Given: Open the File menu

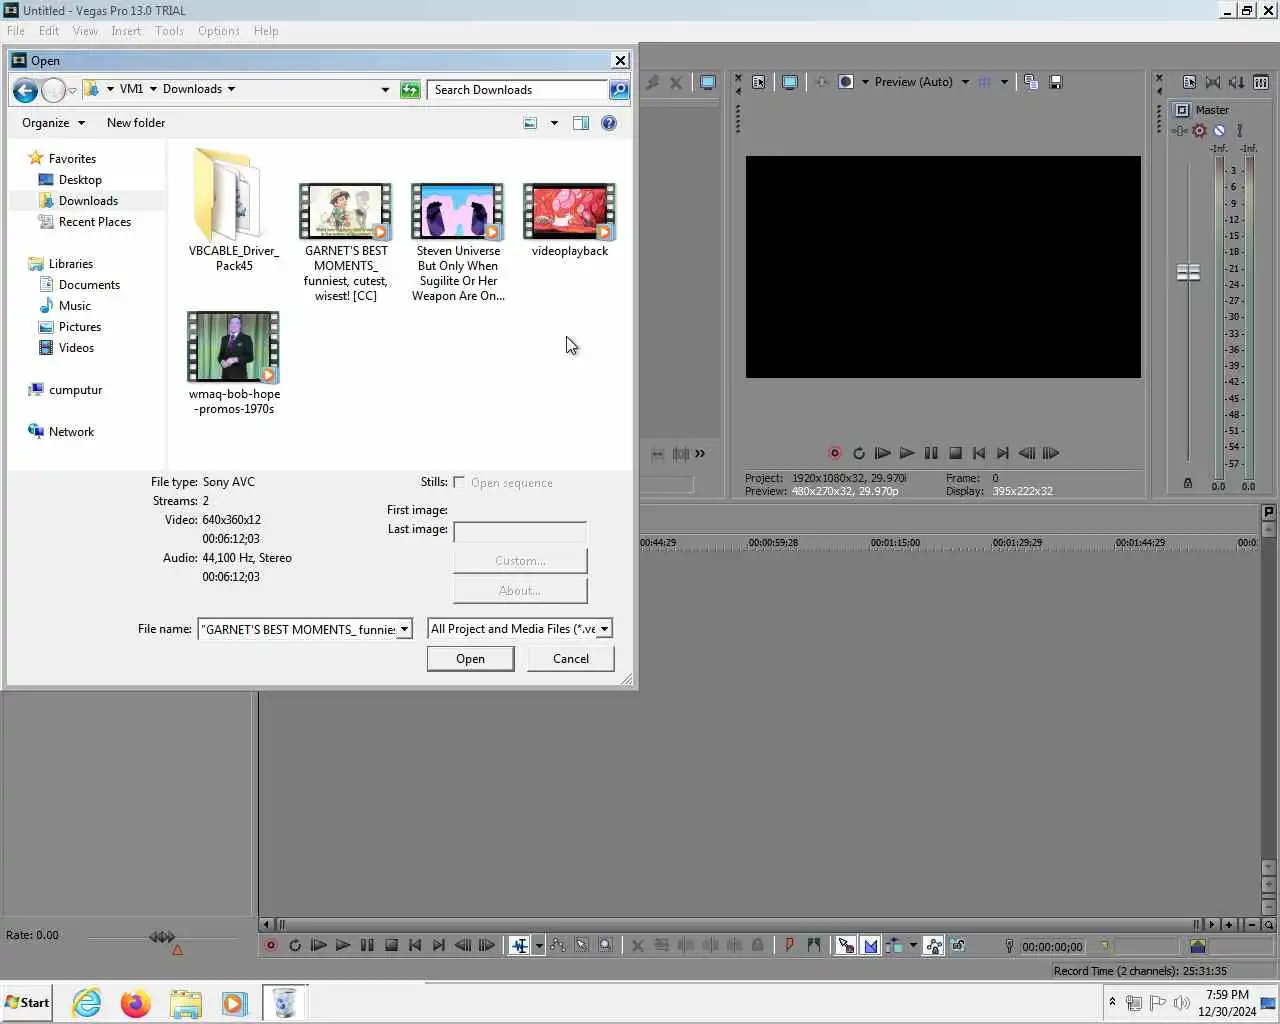Looking at the screenshot, I should (16, 31).
